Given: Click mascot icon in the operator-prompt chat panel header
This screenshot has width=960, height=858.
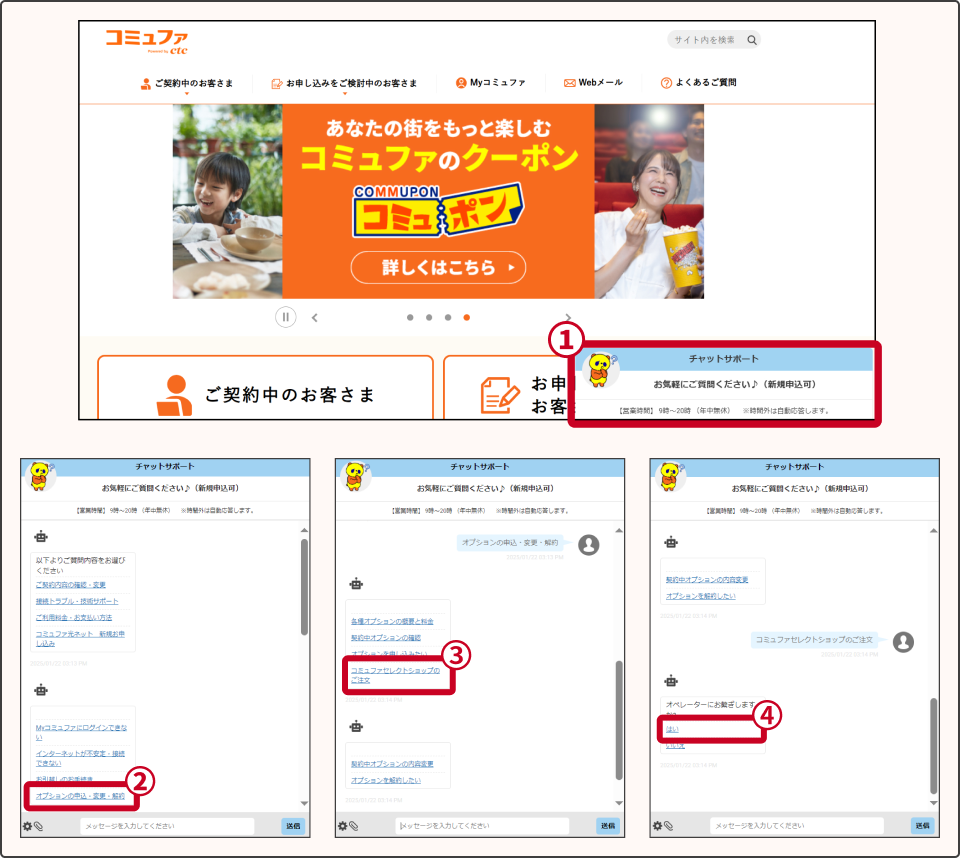Looking at the screenshot, I should click(670, 476).
